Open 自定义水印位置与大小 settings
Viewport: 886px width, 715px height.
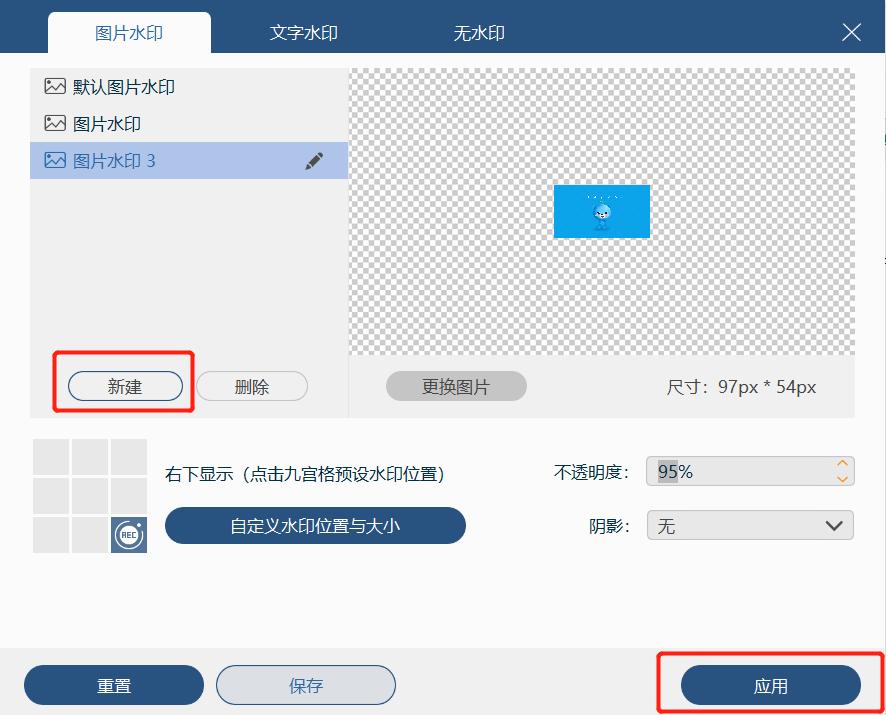[315, 525]
